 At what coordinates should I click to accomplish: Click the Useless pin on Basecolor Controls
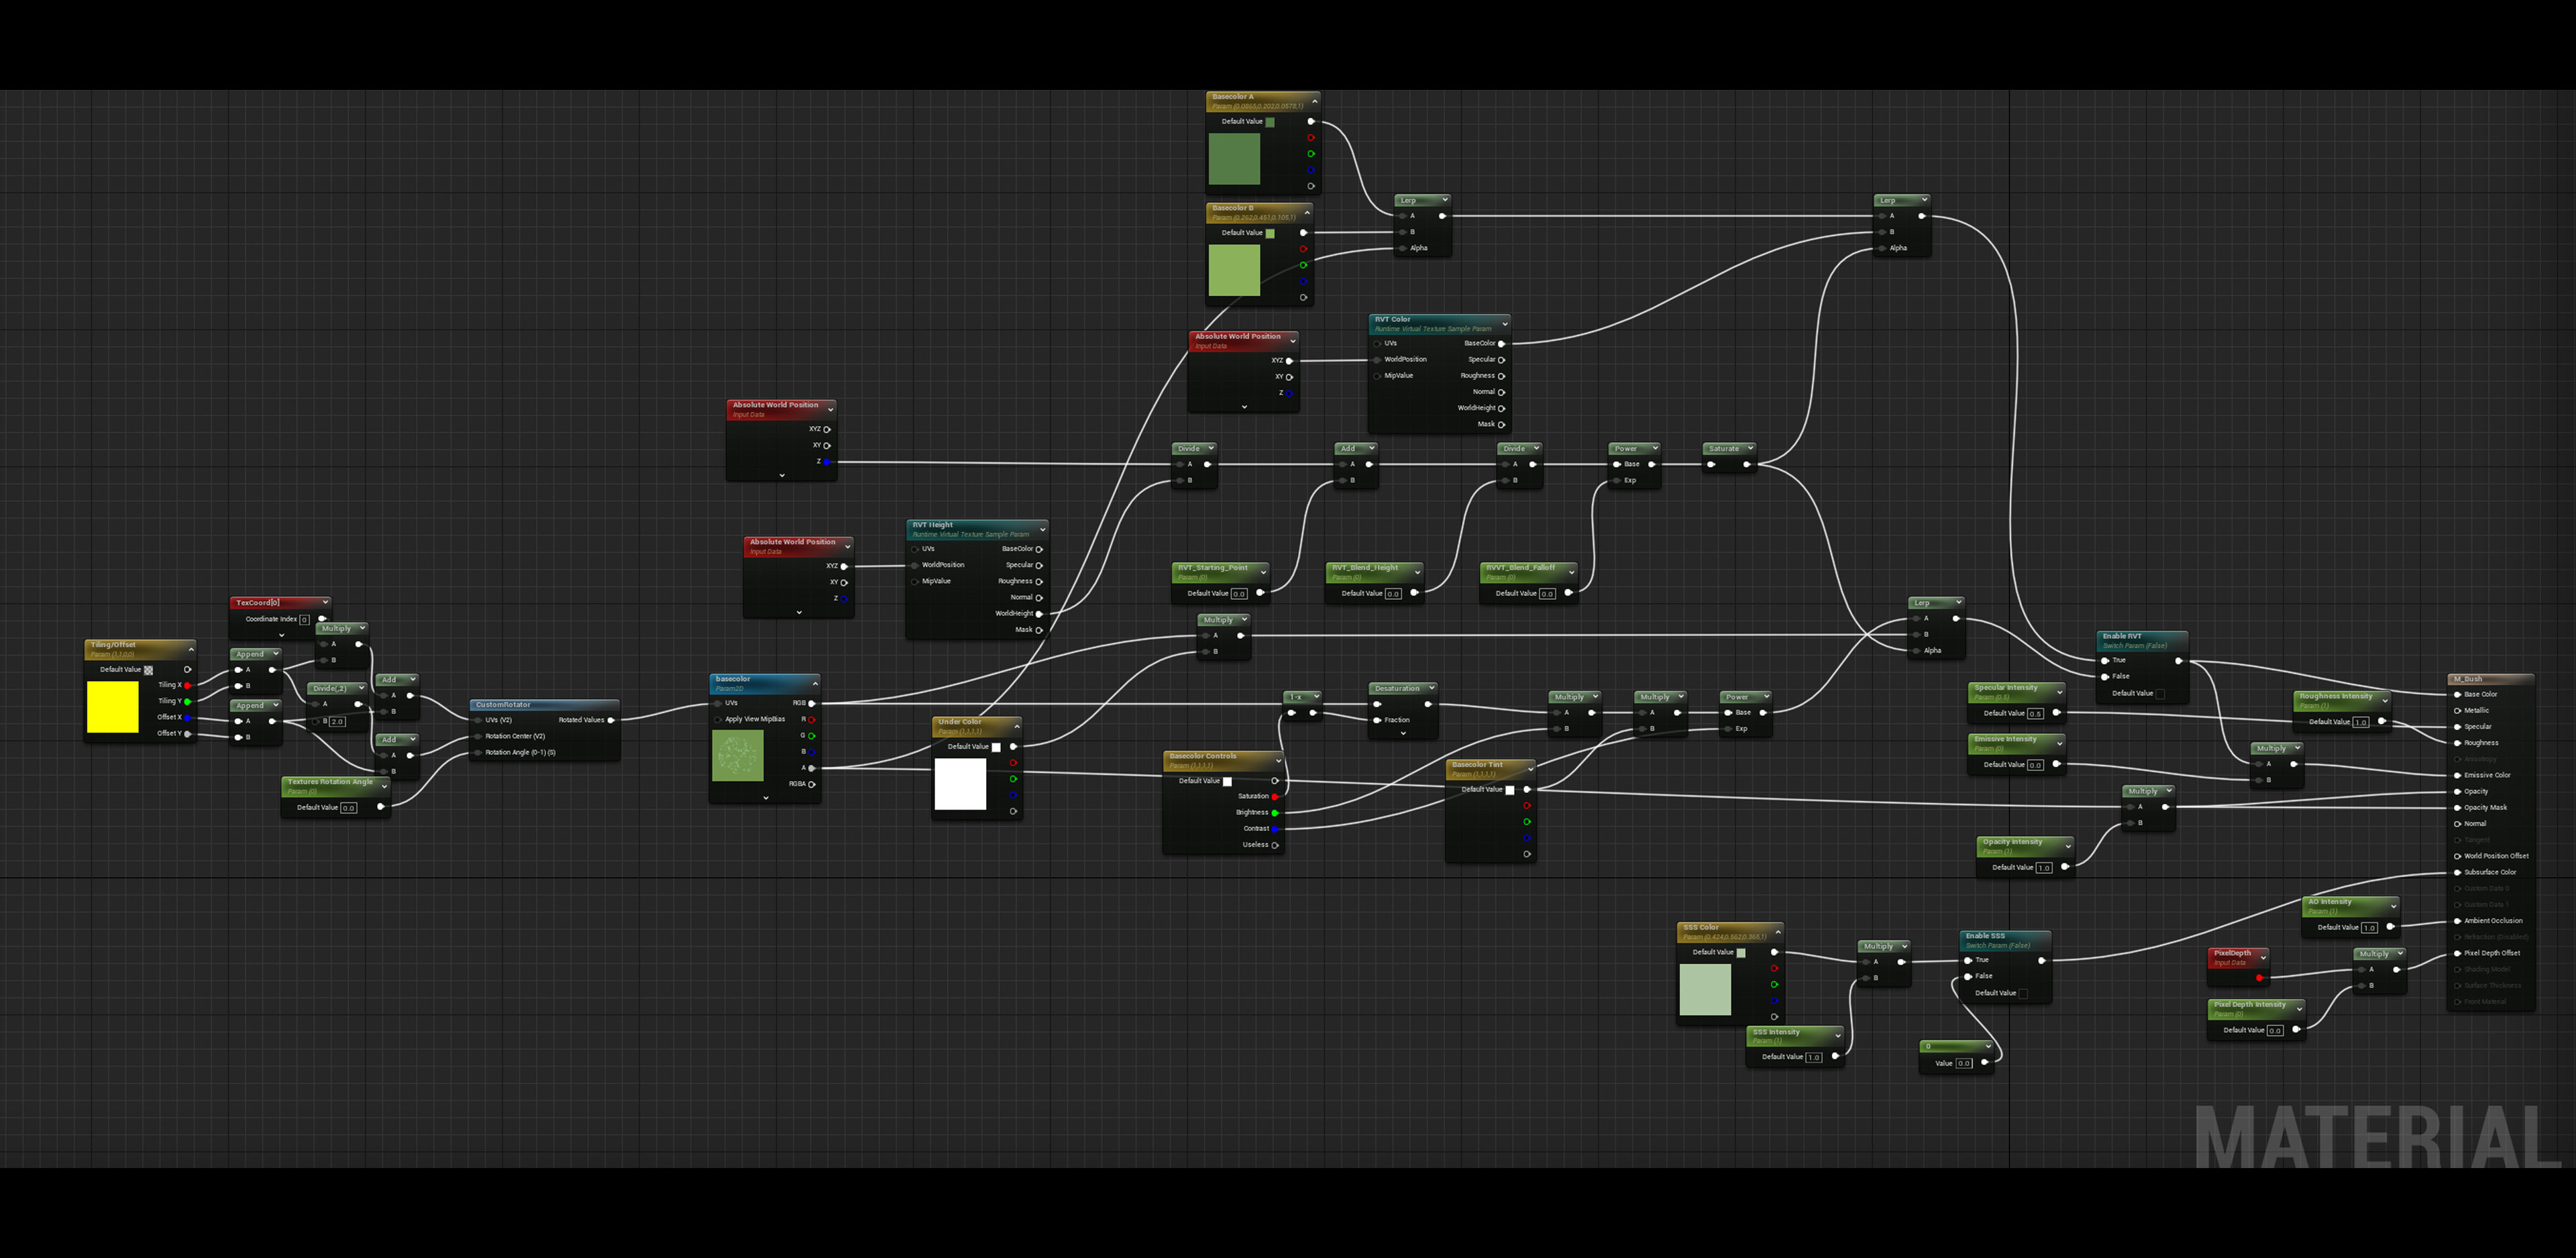coord(1275,845)
